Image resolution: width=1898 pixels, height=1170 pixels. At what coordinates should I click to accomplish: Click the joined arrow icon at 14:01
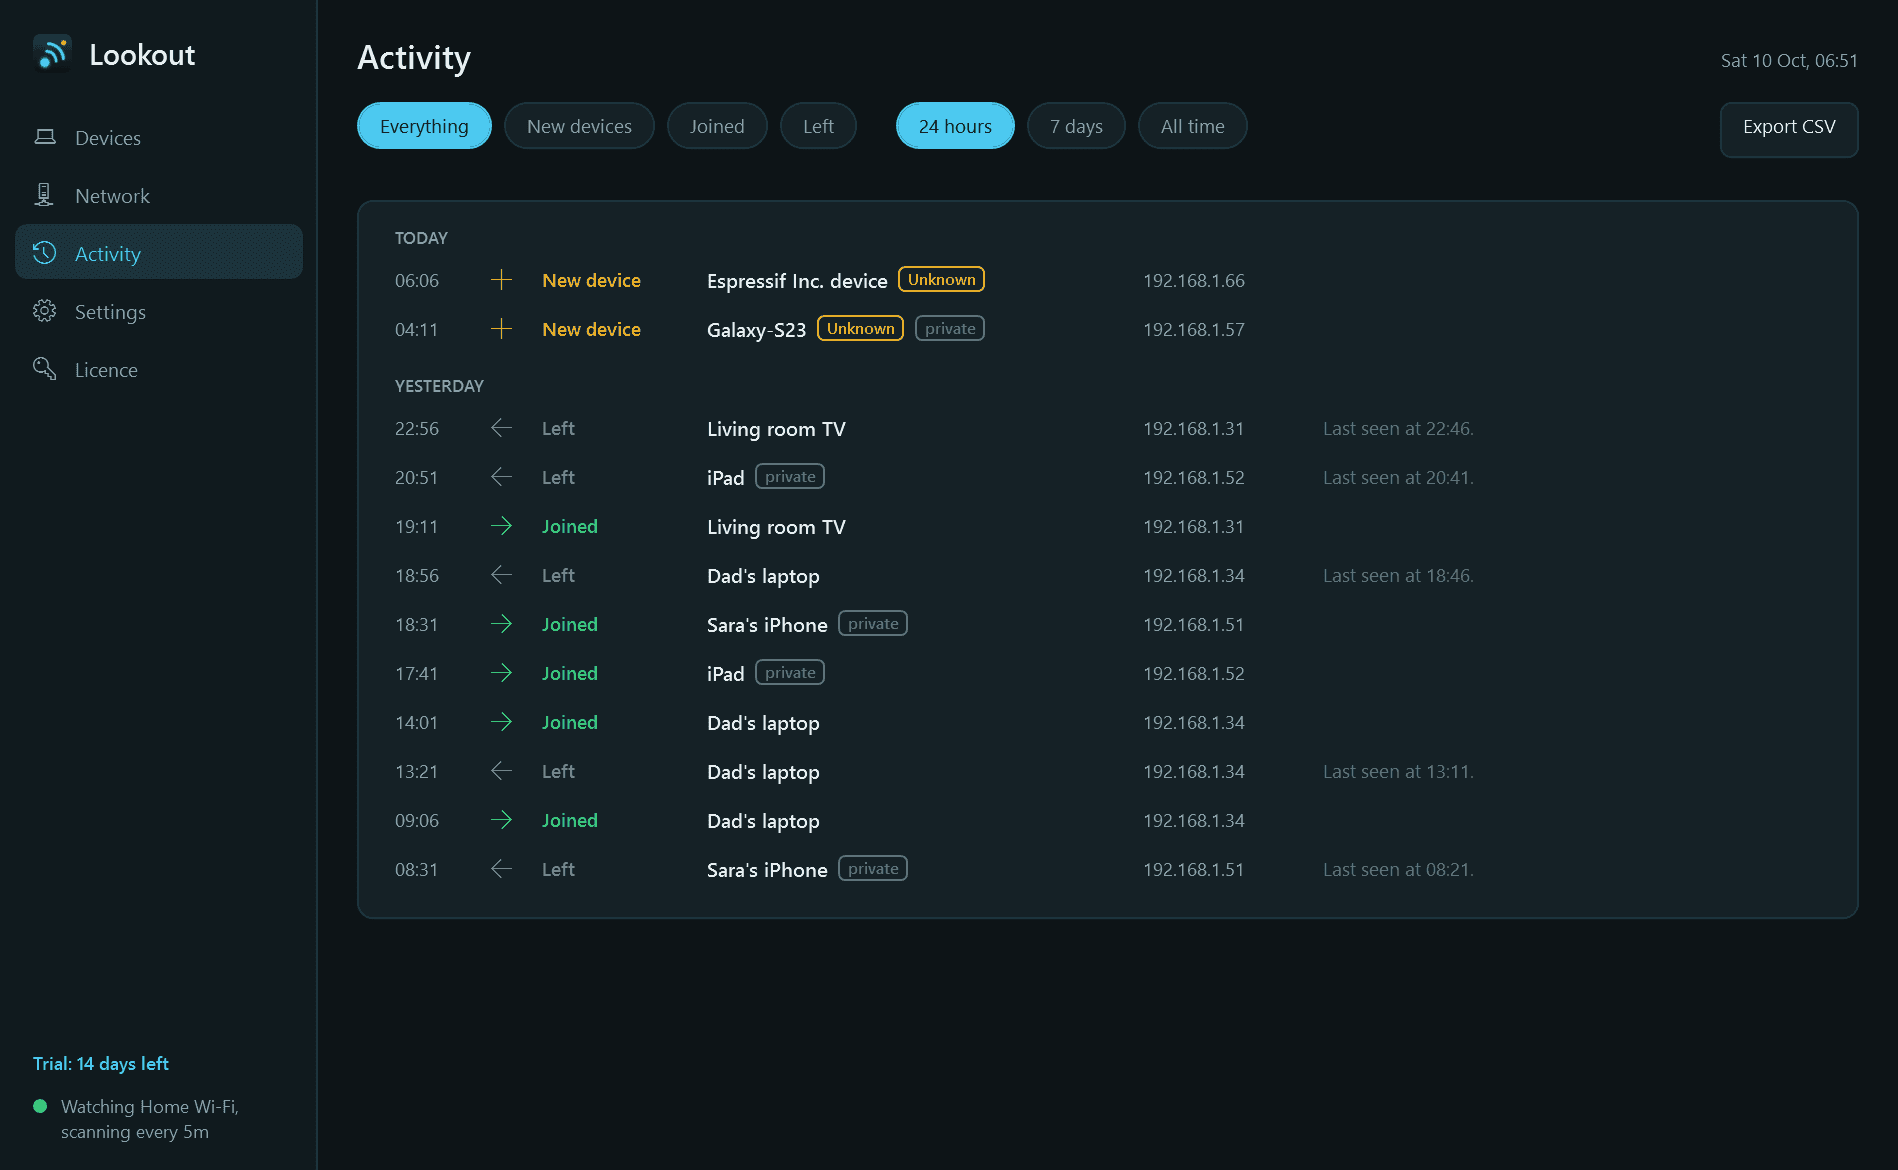[x=502, y=722]
